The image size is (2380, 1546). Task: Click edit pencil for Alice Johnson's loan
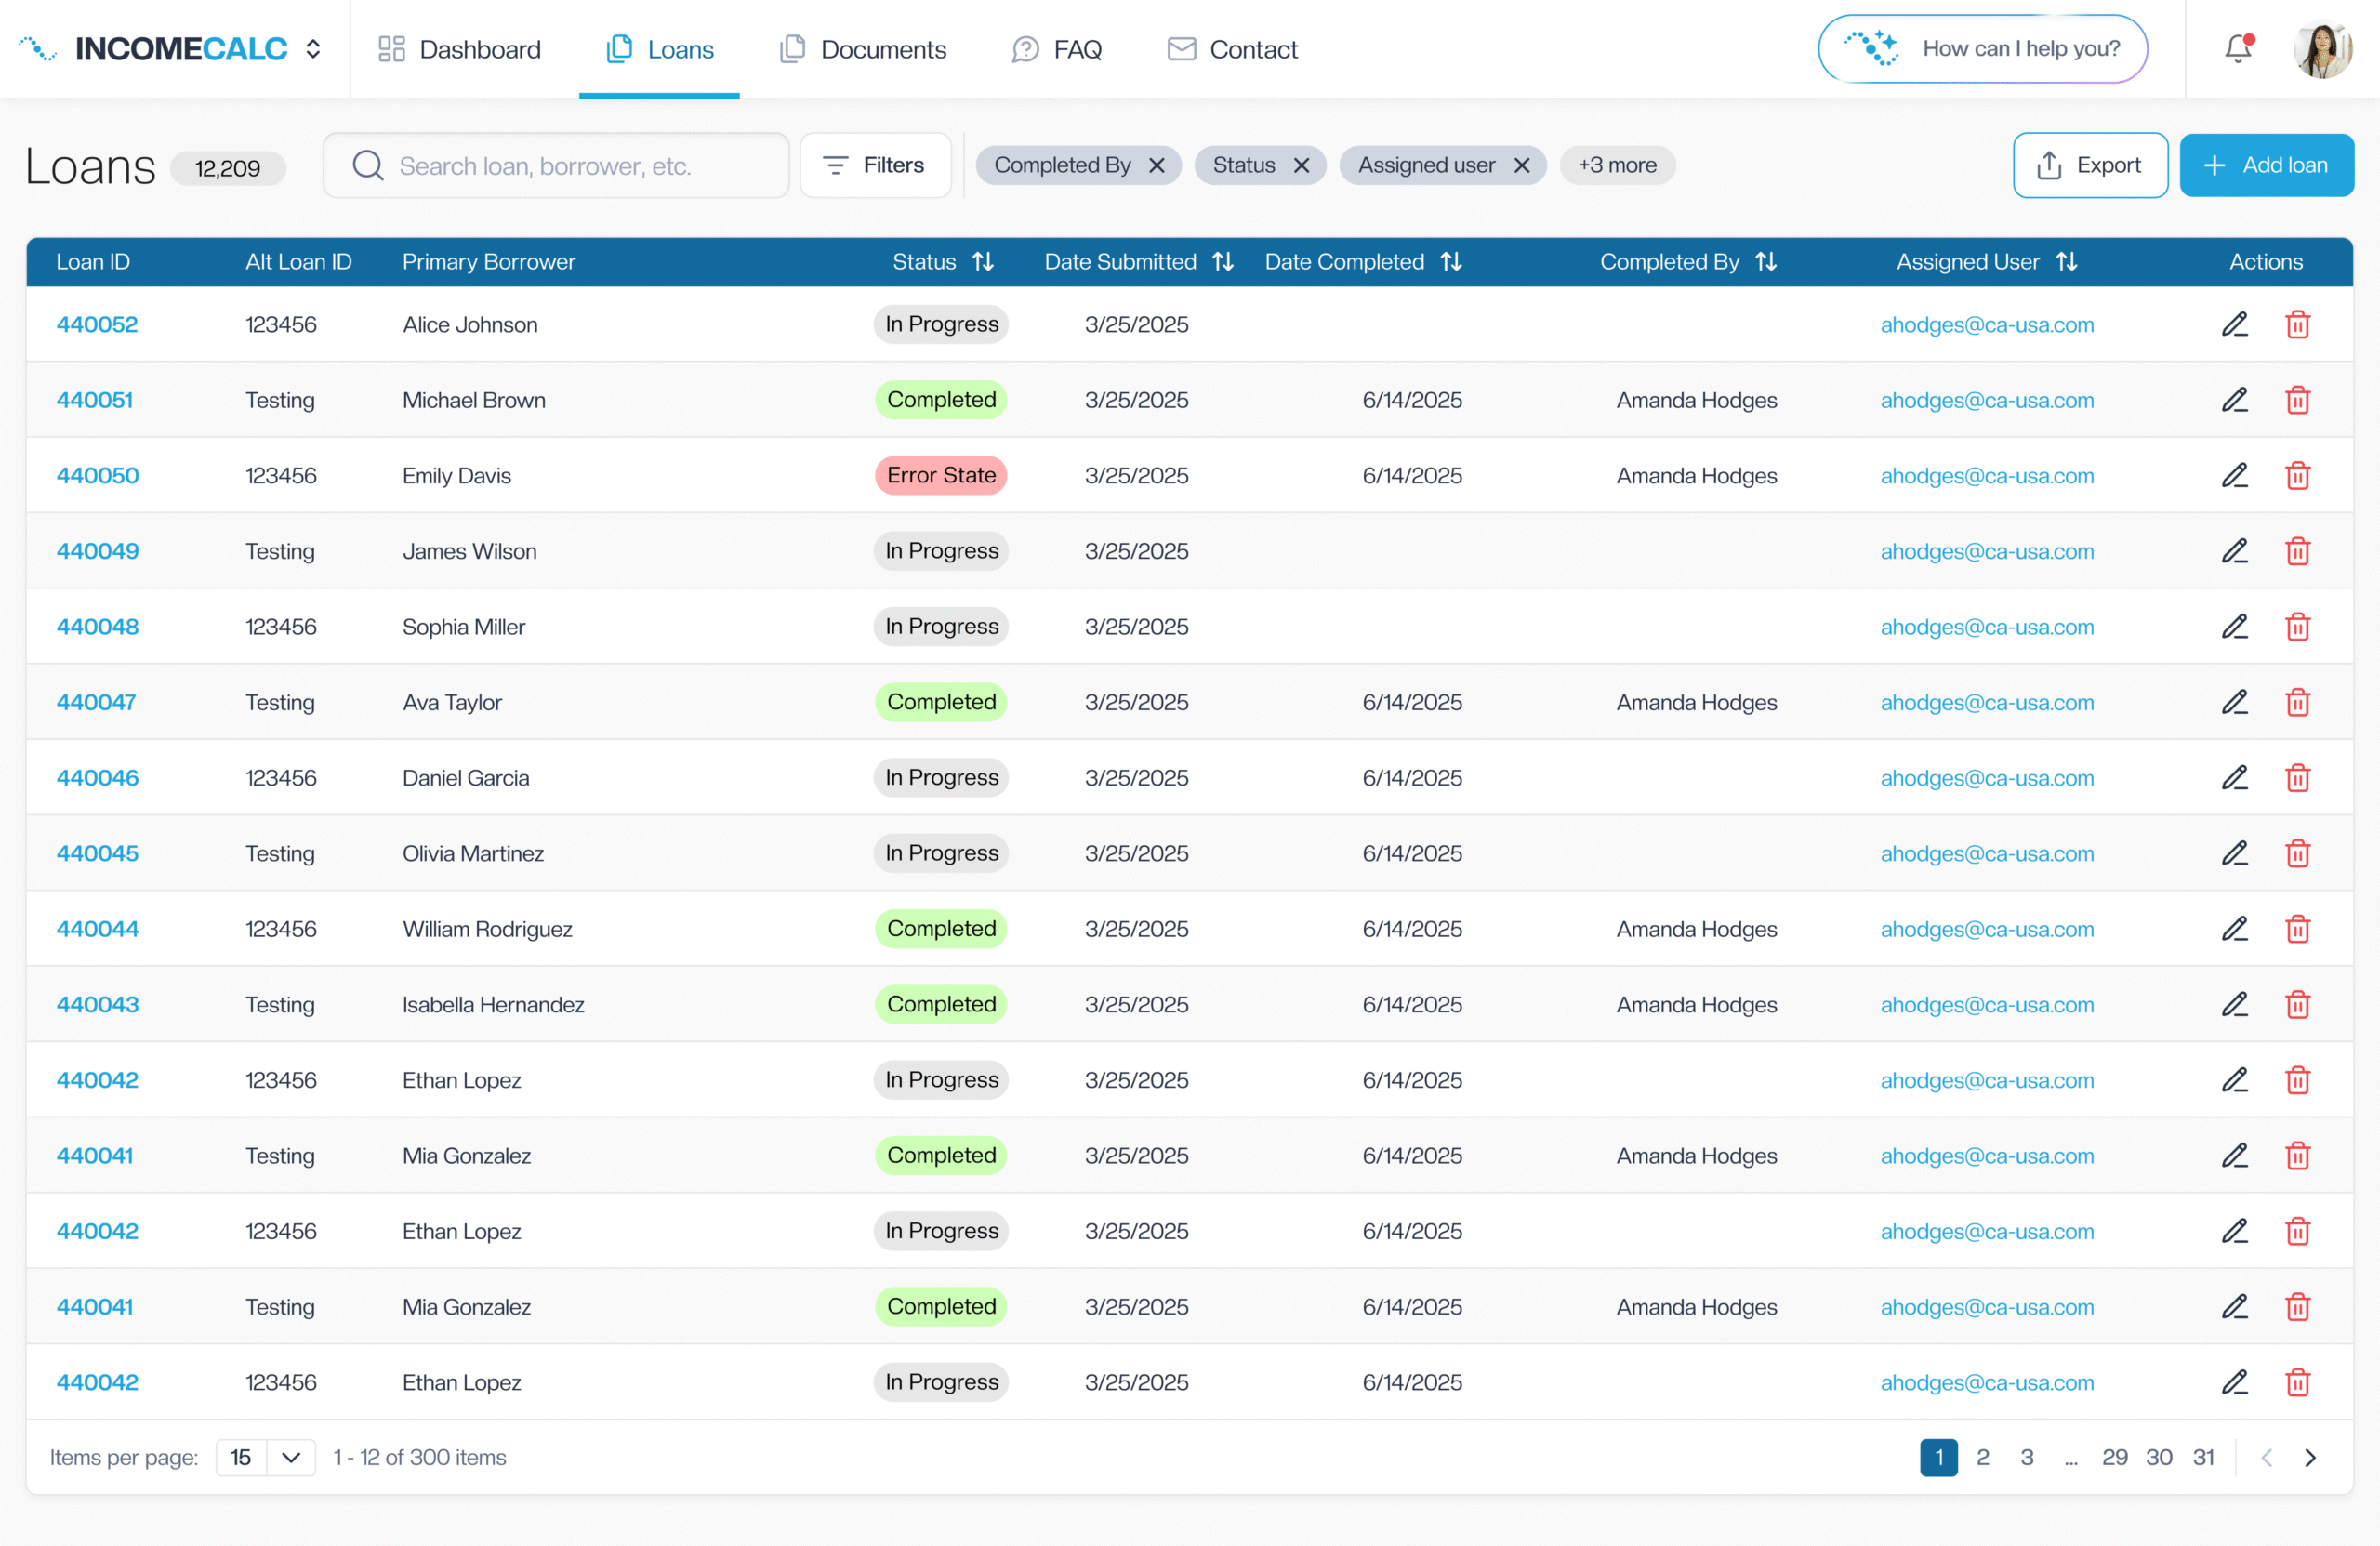tap(2234, 324)
